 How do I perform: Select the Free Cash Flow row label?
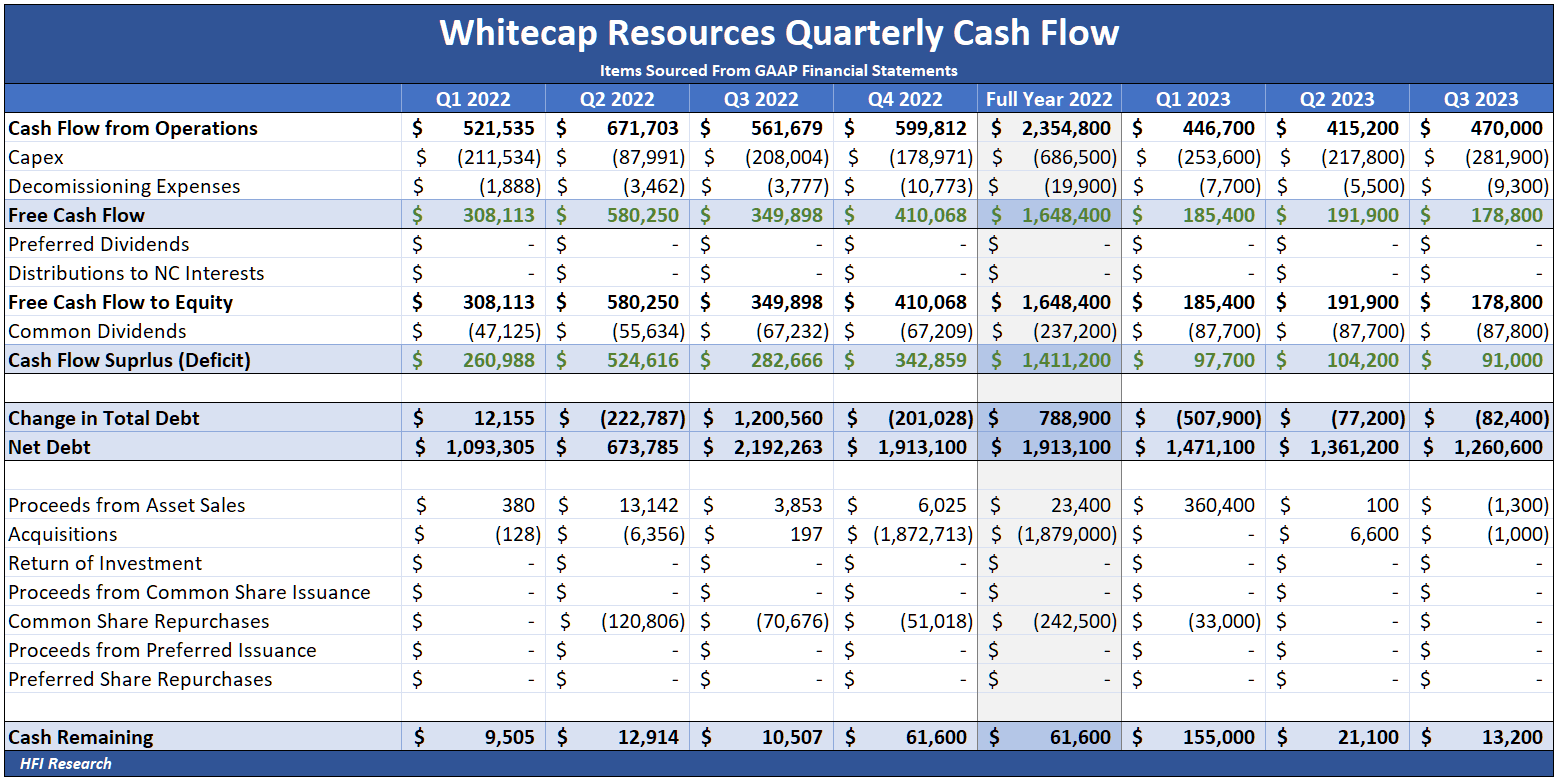click(x=76, y=215)
